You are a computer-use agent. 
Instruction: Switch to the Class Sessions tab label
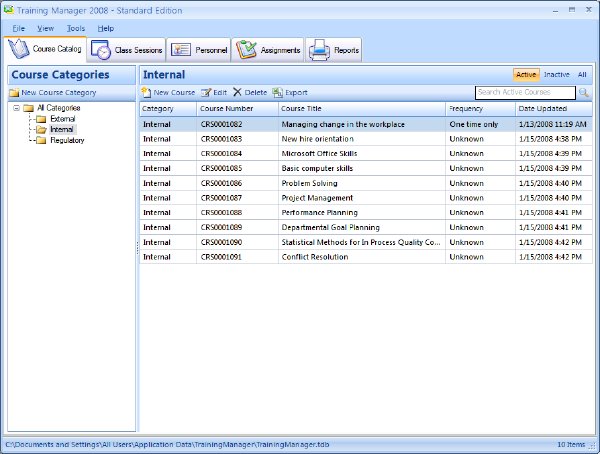click(138, 50)
